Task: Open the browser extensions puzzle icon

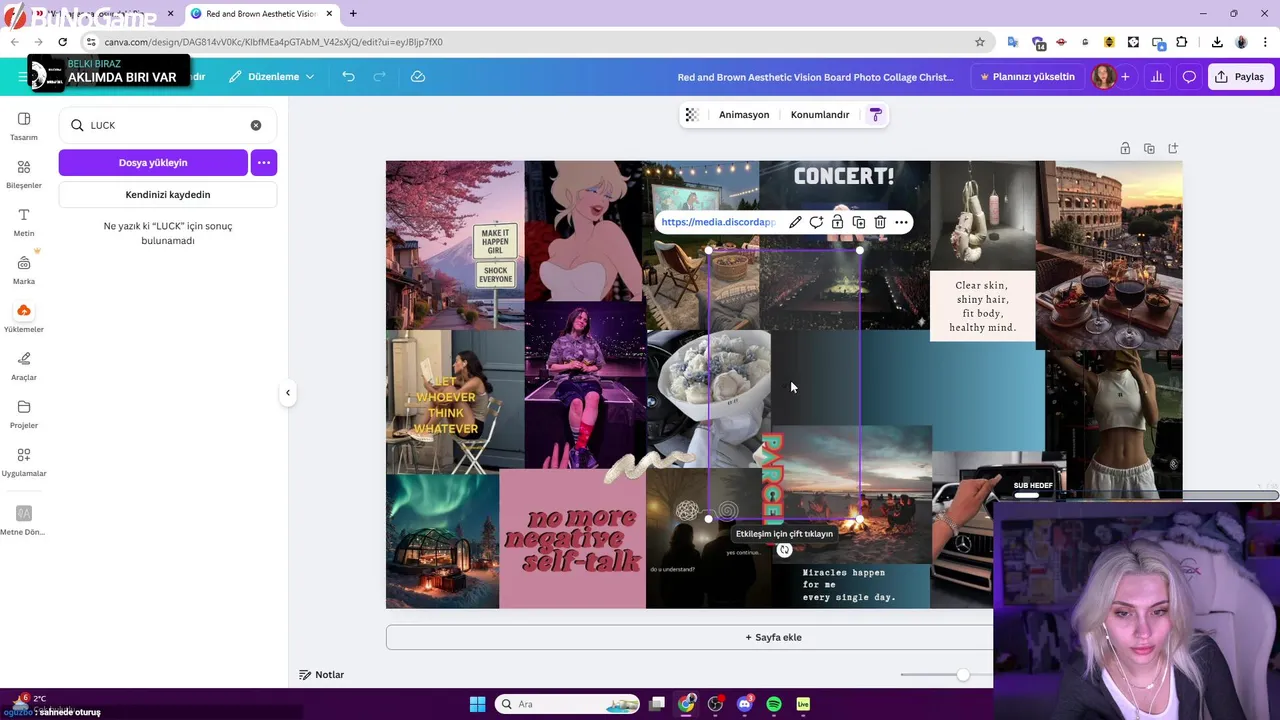Action: coord(1182,42)
